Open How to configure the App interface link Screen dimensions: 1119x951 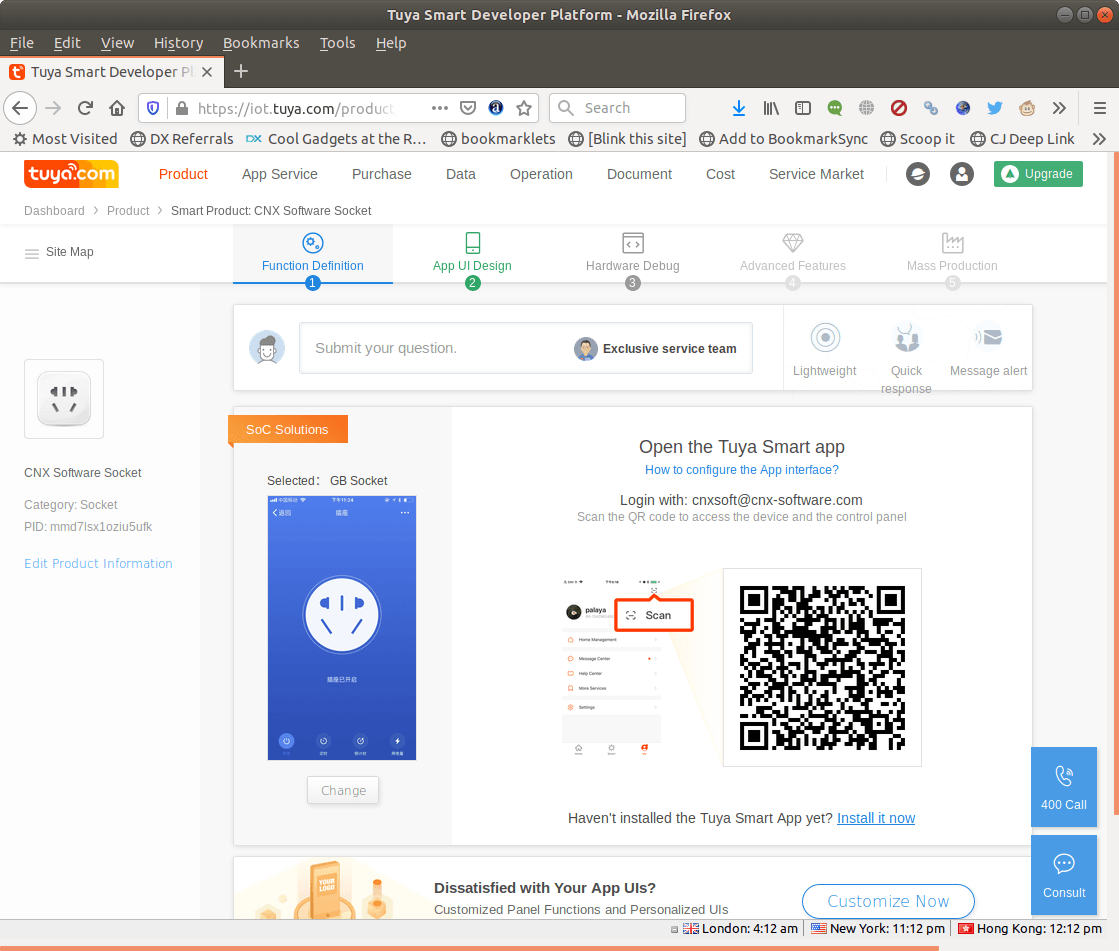[741, 469]
